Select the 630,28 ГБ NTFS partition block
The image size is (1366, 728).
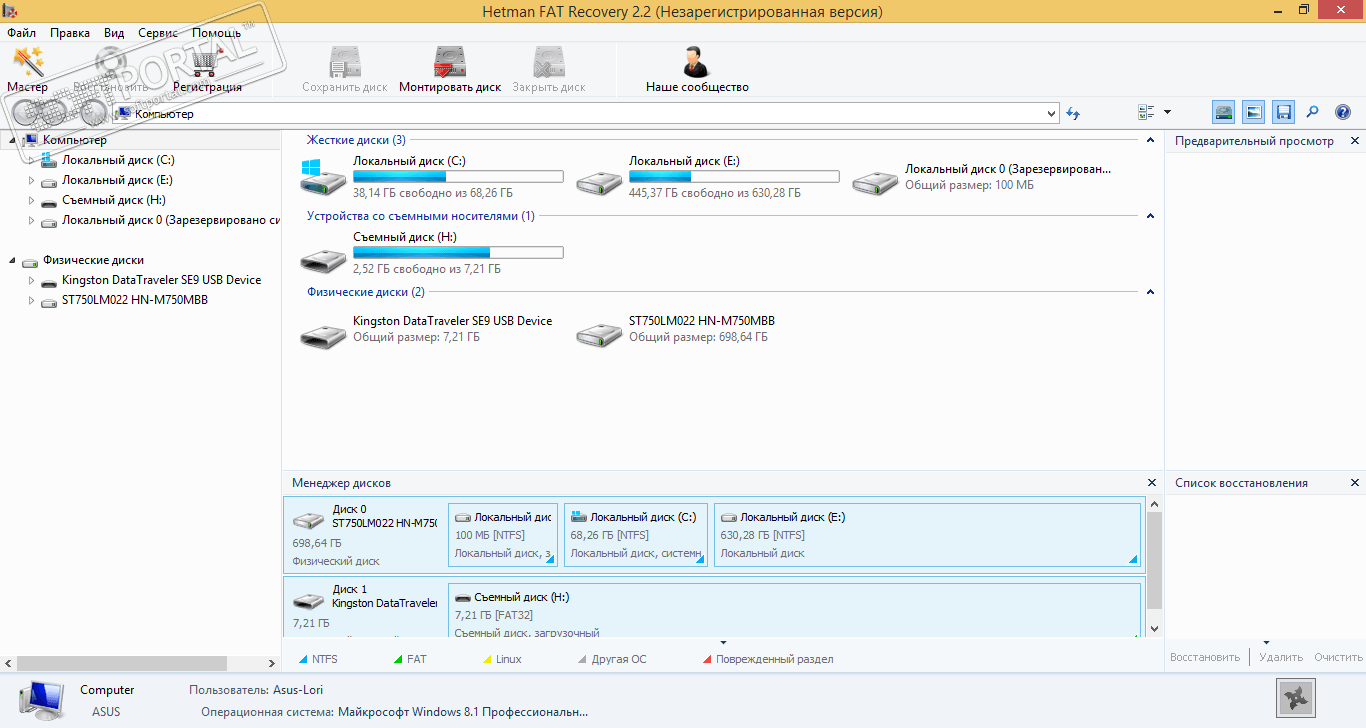point(927,535)
